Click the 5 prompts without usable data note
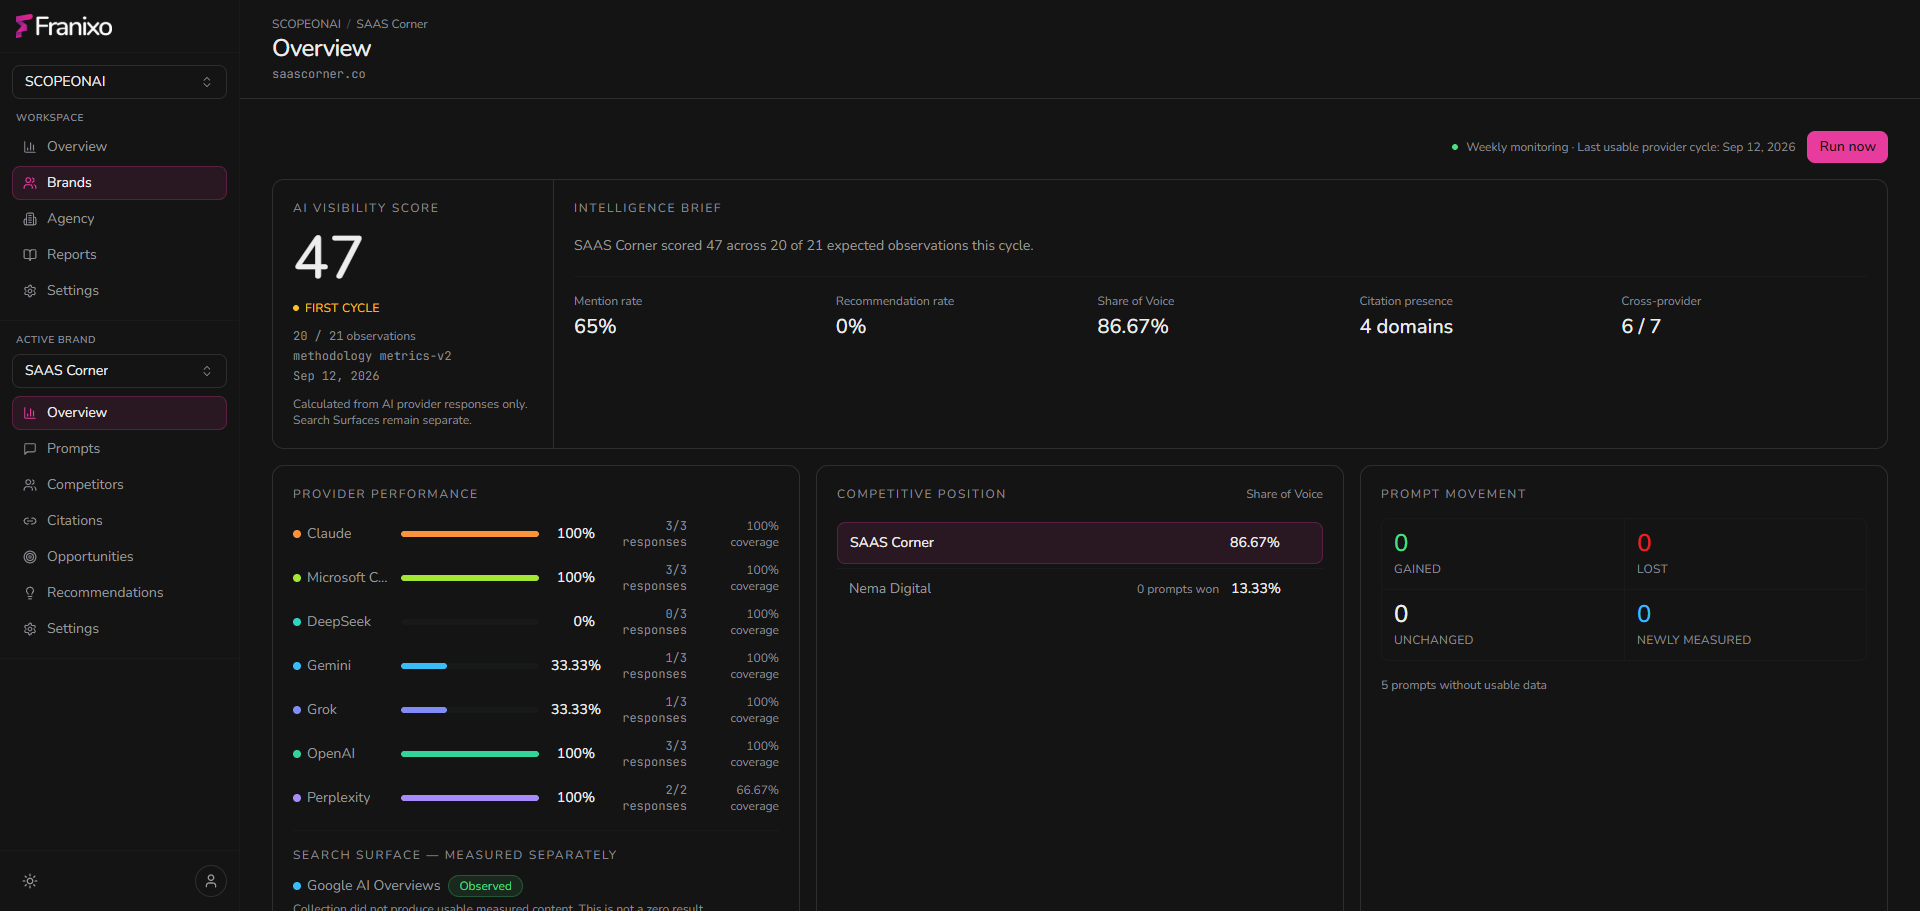The width and height of the screenshot is (1920, 911). [1464, 685]
